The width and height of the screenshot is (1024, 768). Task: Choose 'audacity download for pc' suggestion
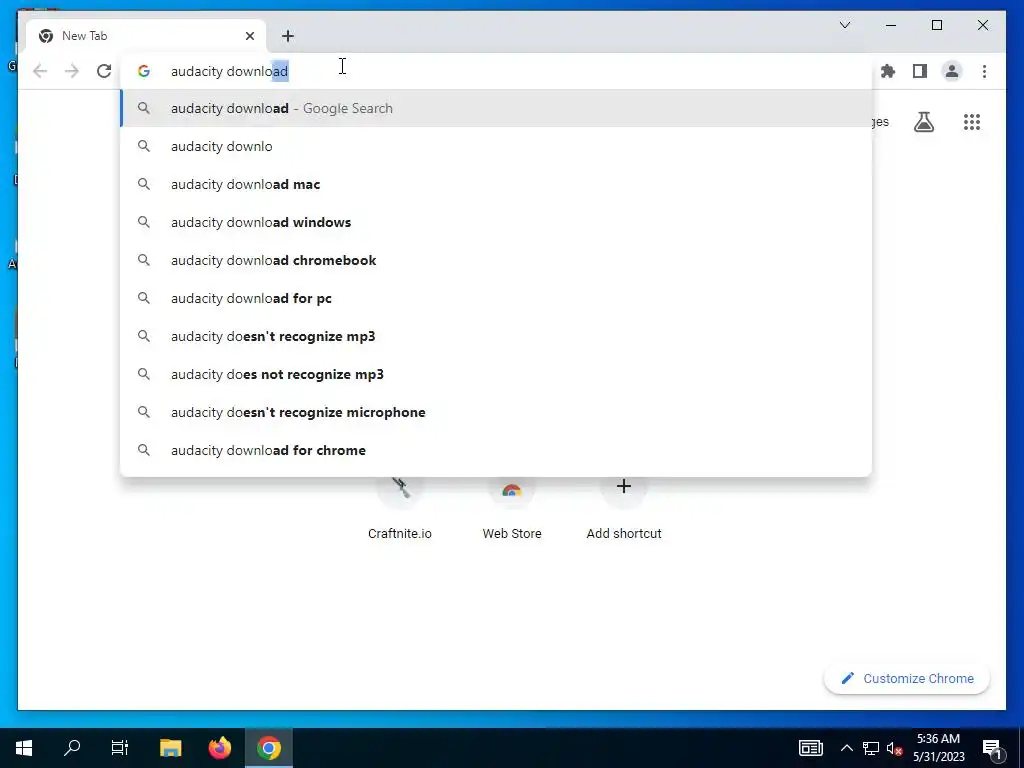coord(496,298)
